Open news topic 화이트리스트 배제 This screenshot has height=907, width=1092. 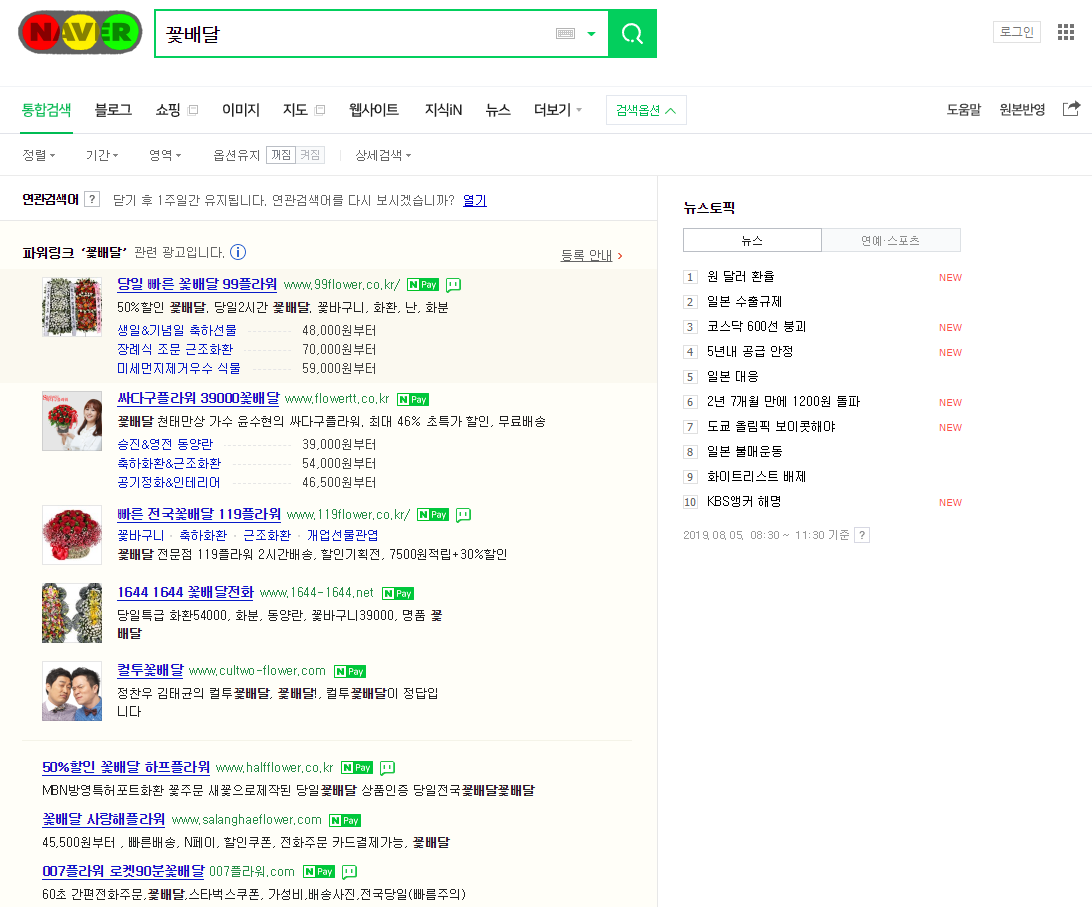[x=756, y=476]
